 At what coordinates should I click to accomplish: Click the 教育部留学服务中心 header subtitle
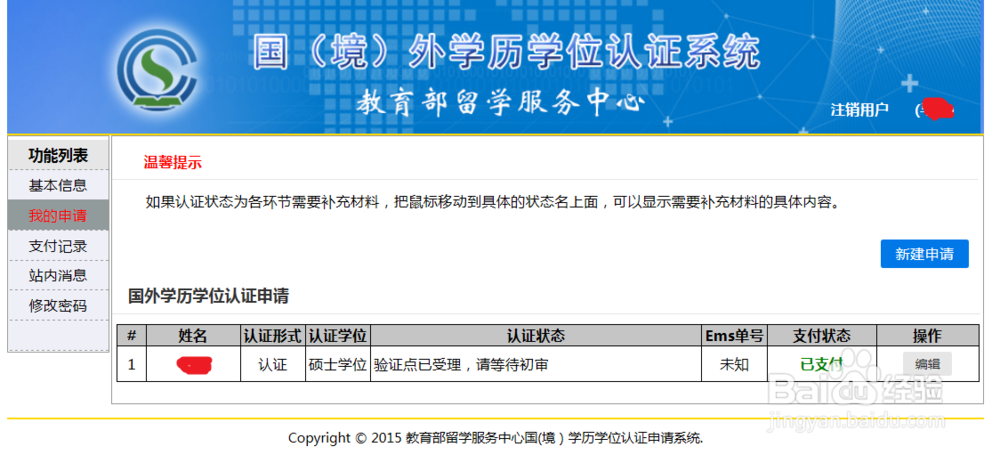click(x=500, y=104)
